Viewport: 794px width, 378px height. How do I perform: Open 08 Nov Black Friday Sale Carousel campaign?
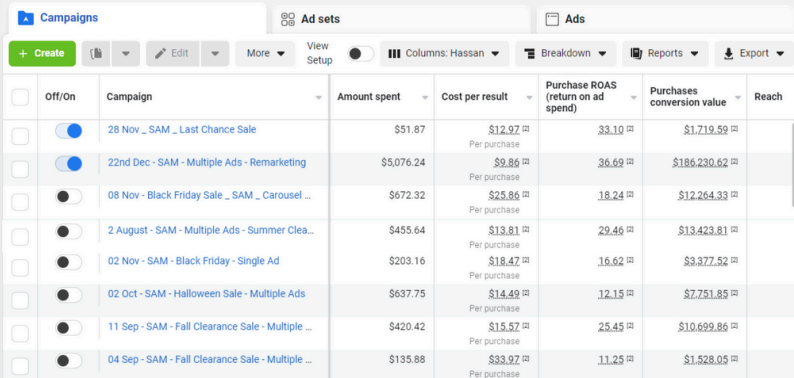(x=209, y=195)
